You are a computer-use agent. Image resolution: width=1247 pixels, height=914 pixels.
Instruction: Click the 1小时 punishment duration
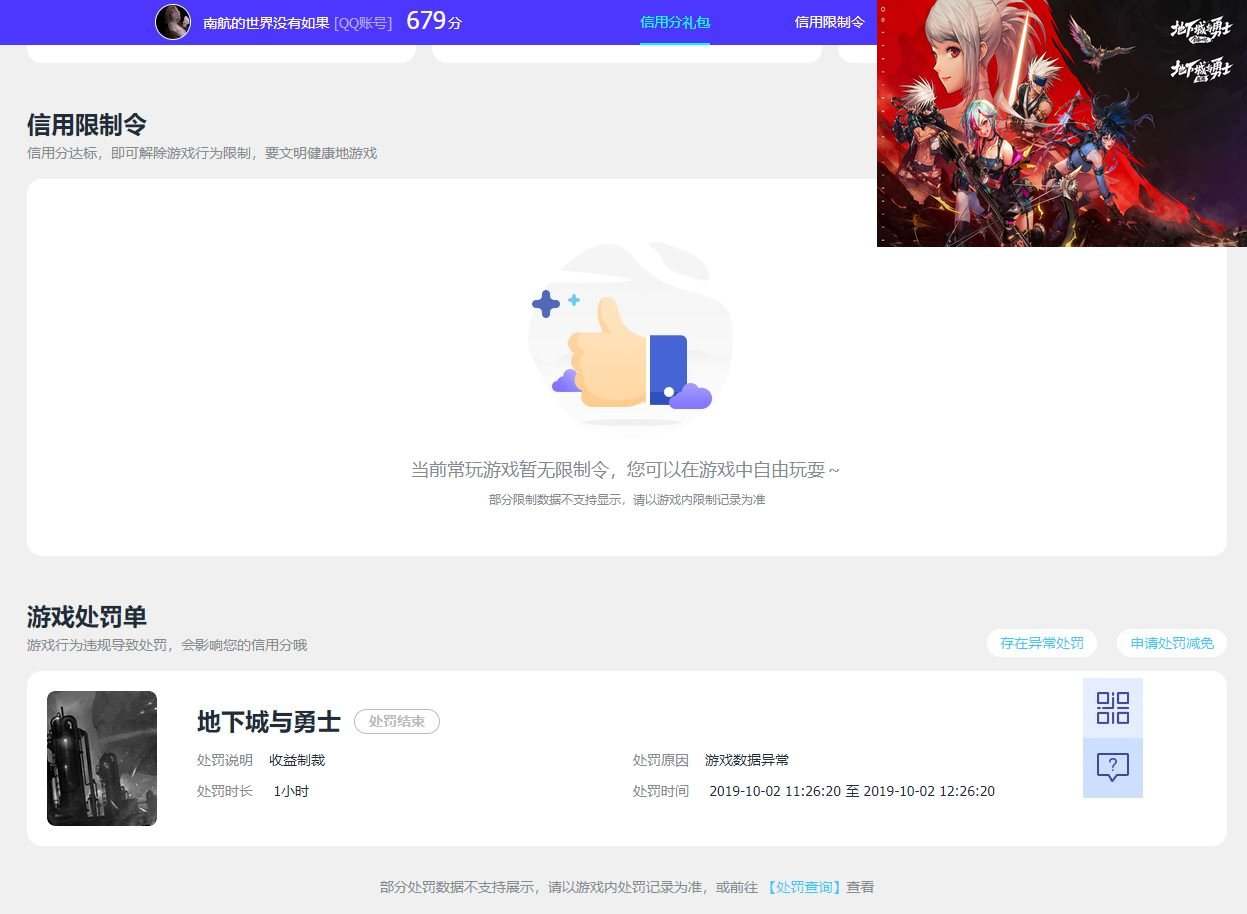[x=291, y=791]
